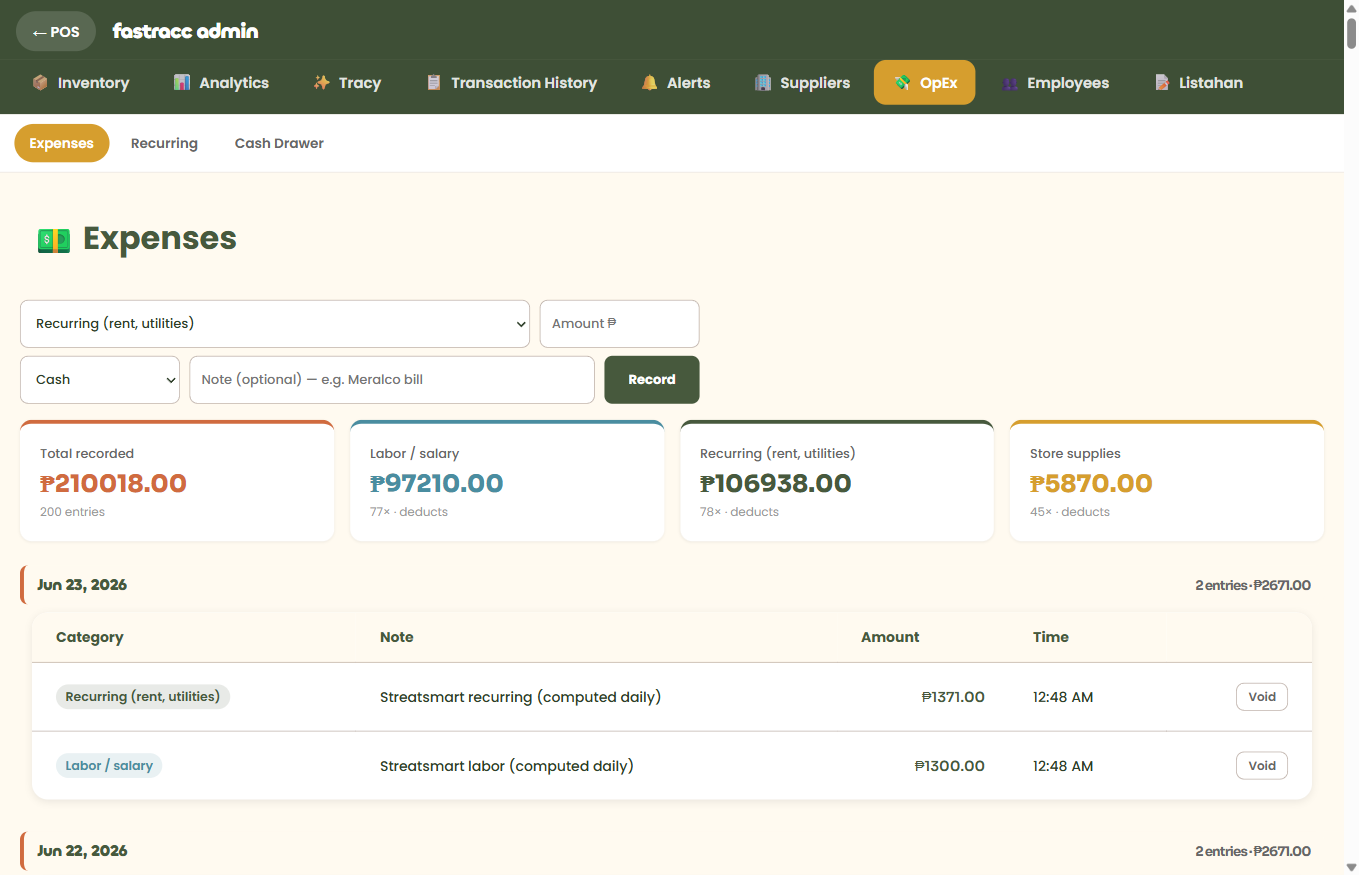Image resolution: width=1359 pixels, height=875 pixels.
Task: Open Transaction History
Action: 511,83
